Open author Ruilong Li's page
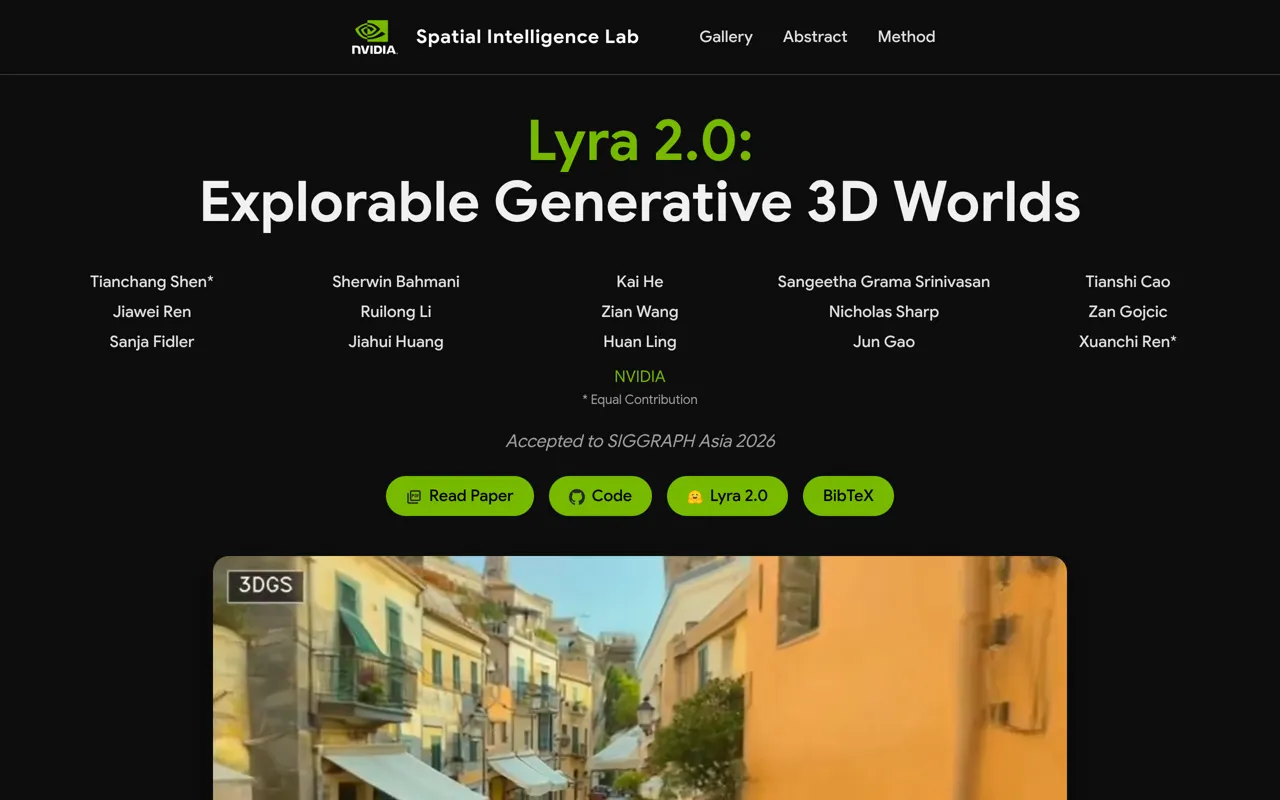 396,312
